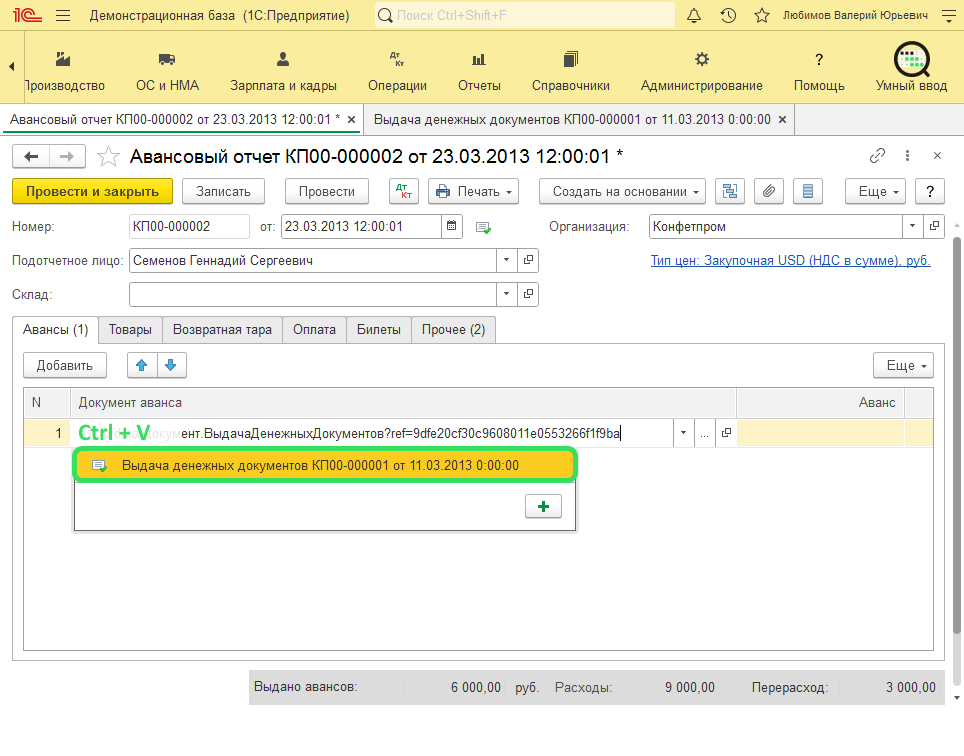This screenshot has width=964, height=756.
Task: Open the main hamburger menu
Action: point(63,15)
